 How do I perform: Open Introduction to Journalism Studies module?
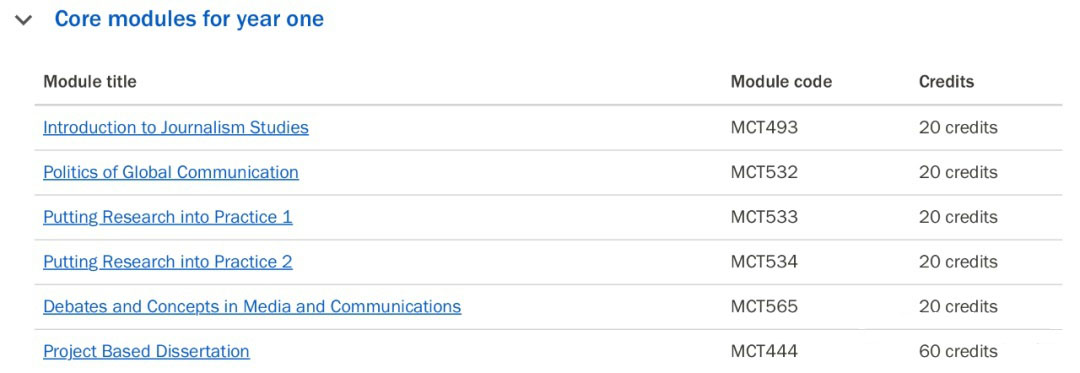coord(176,127)
